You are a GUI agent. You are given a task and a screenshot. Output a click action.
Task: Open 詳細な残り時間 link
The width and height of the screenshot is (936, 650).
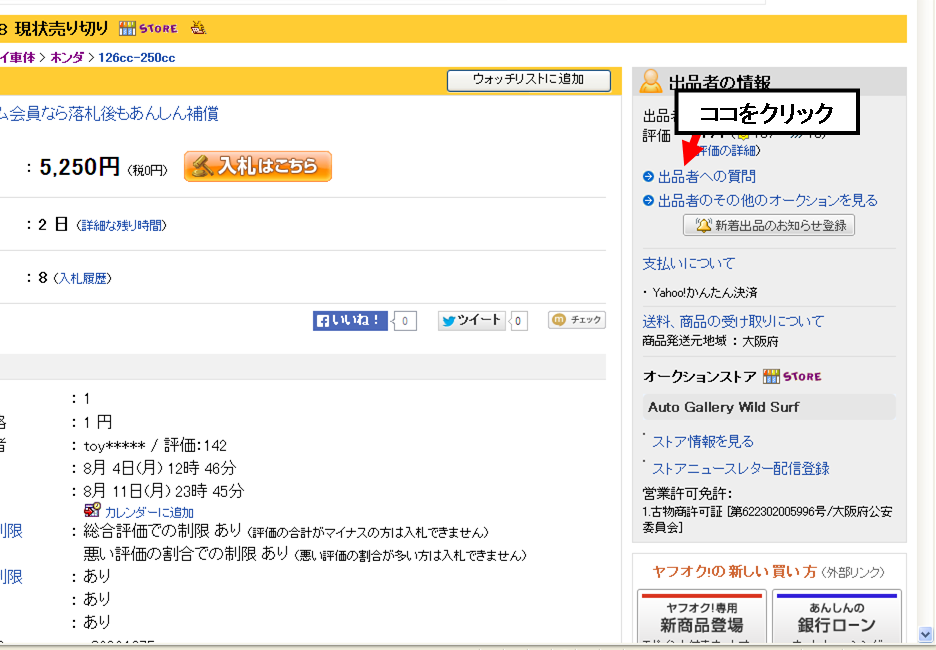[x=122, y=226]
